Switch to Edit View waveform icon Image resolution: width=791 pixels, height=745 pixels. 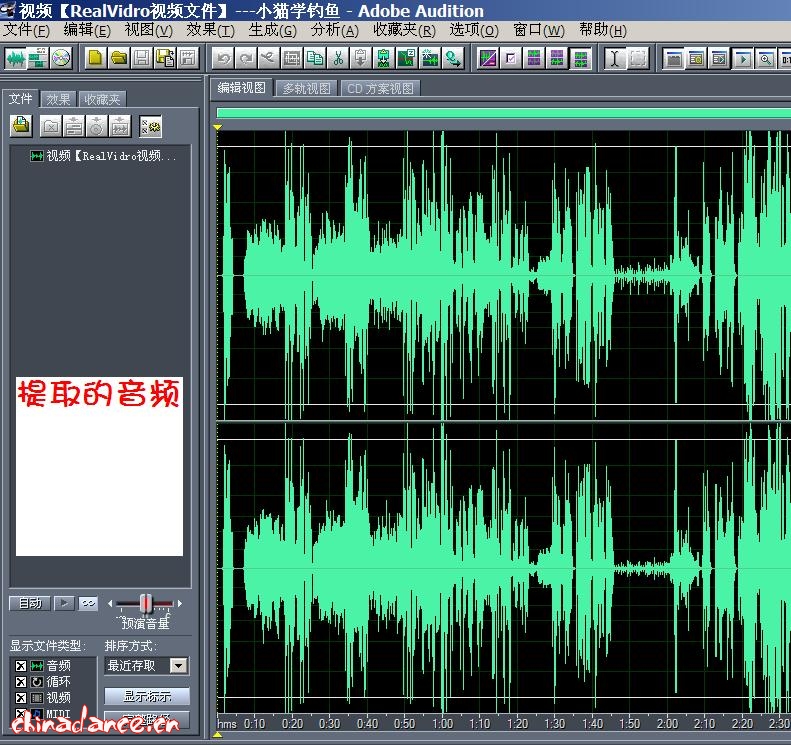coord(15,58)
